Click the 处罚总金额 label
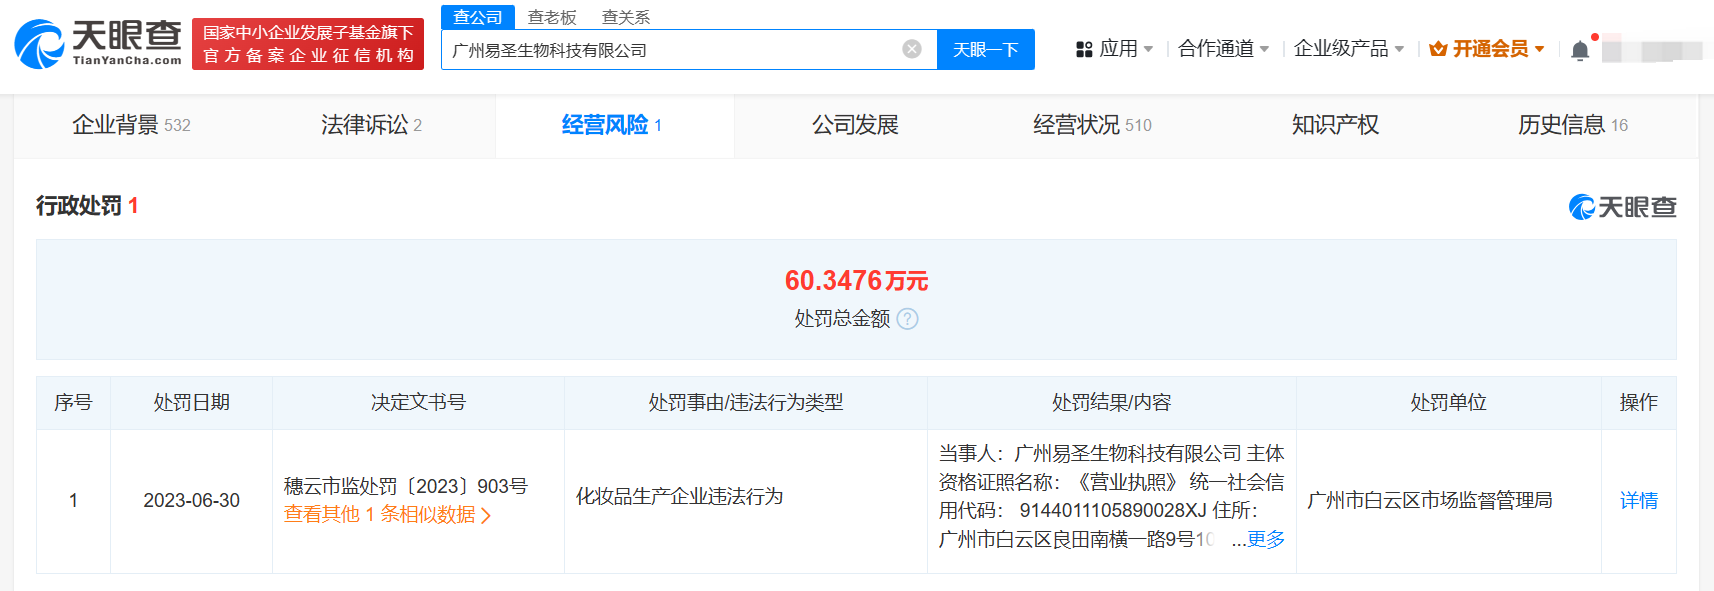Viewport: 1714px width, 591px height. point(842,319)
